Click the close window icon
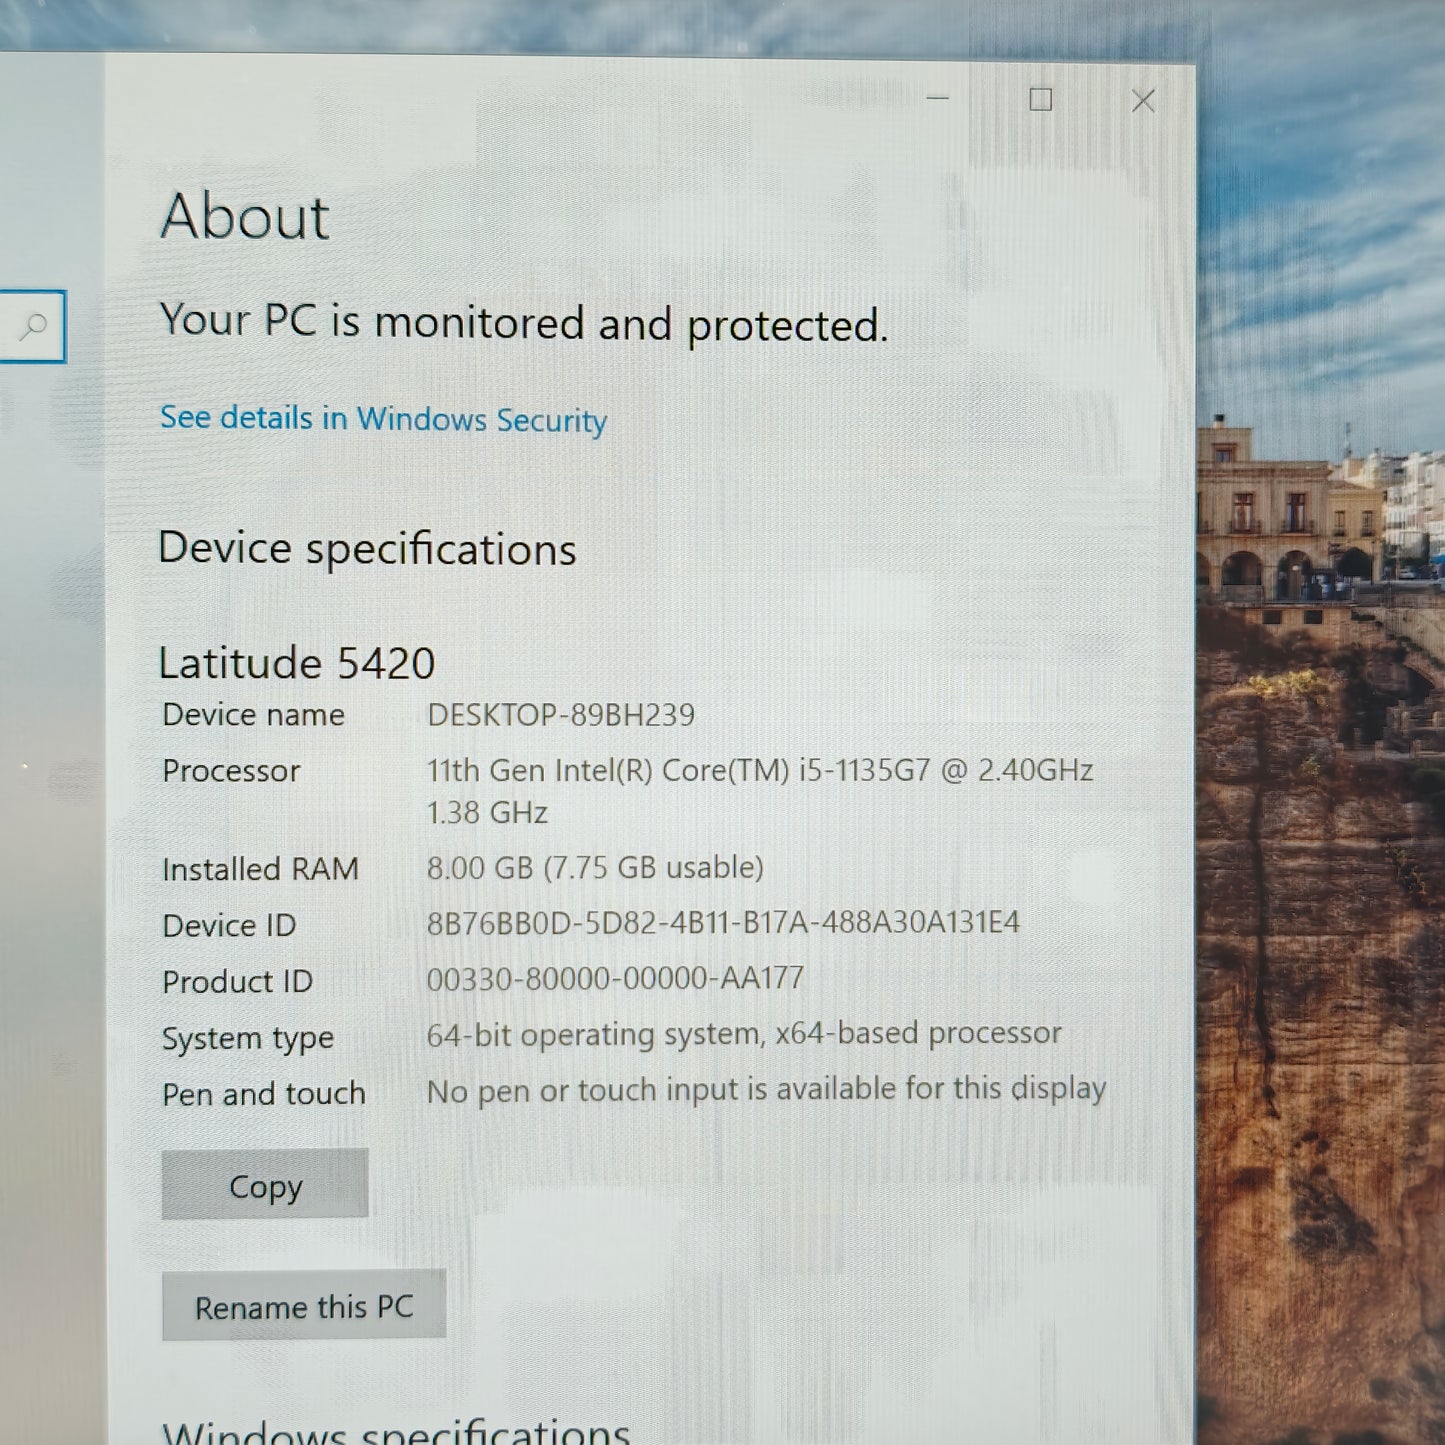 (x=1142, y=100)
